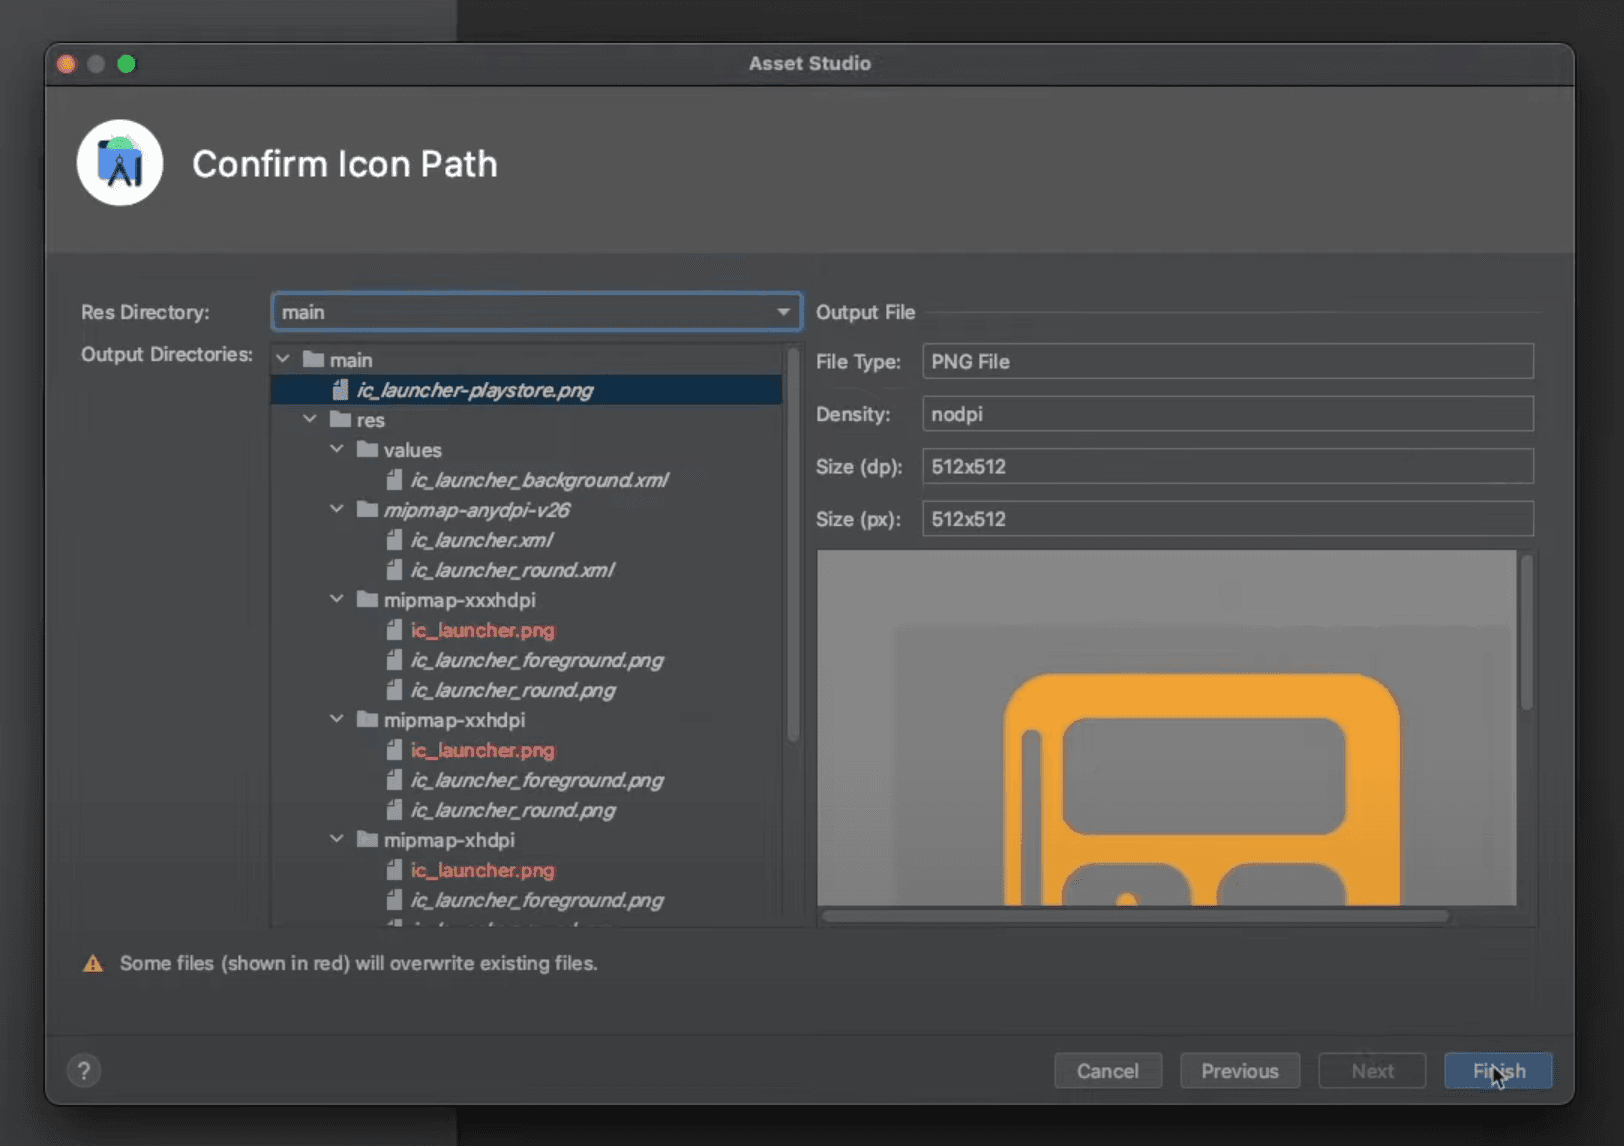1624x1146 pixels.
Task: Click the res folder icon
Action: (341, 420)
